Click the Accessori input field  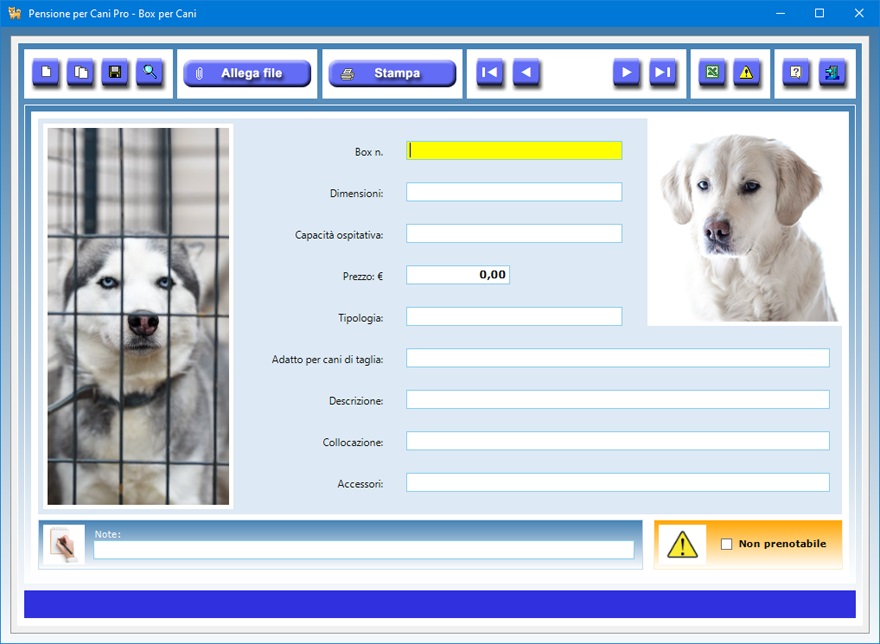click(x=618, y=483)
